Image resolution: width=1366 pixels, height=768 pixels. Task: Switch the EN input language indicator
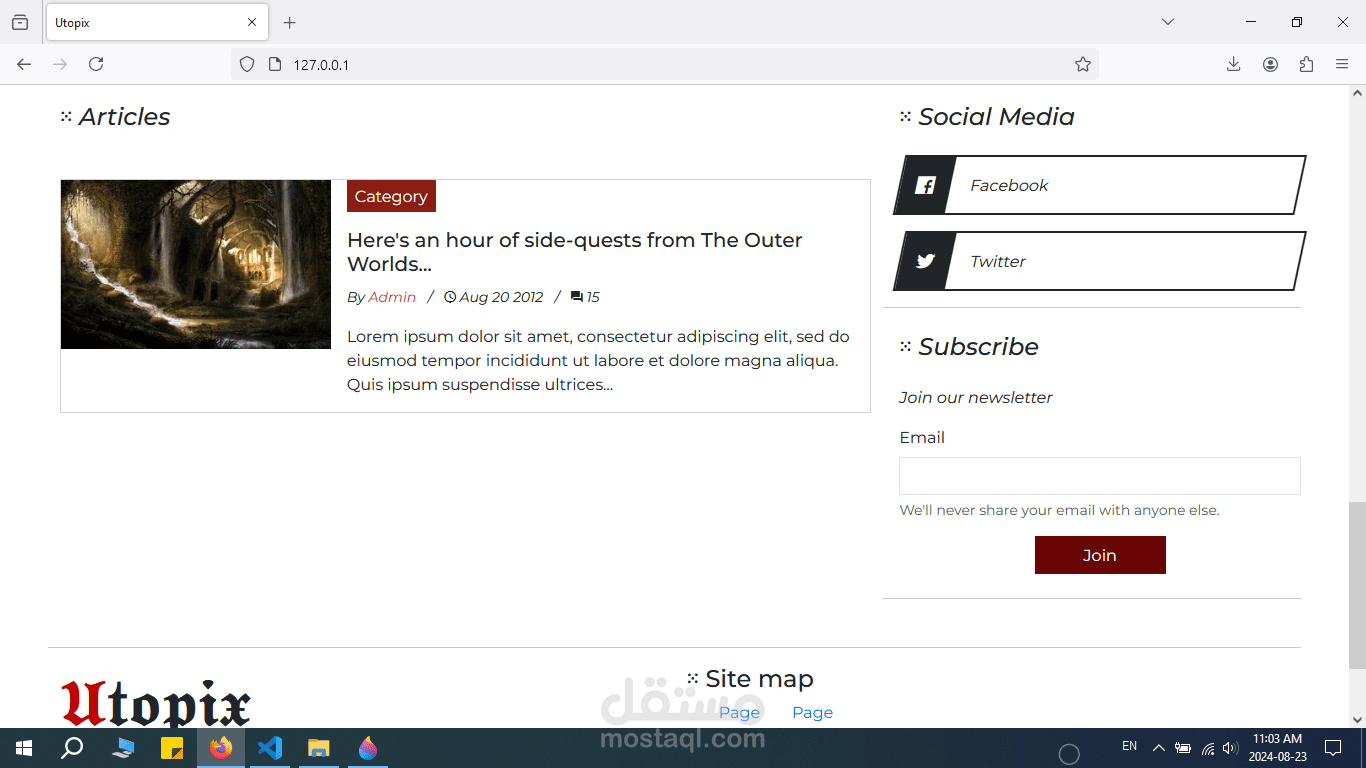pos(1130,746)
